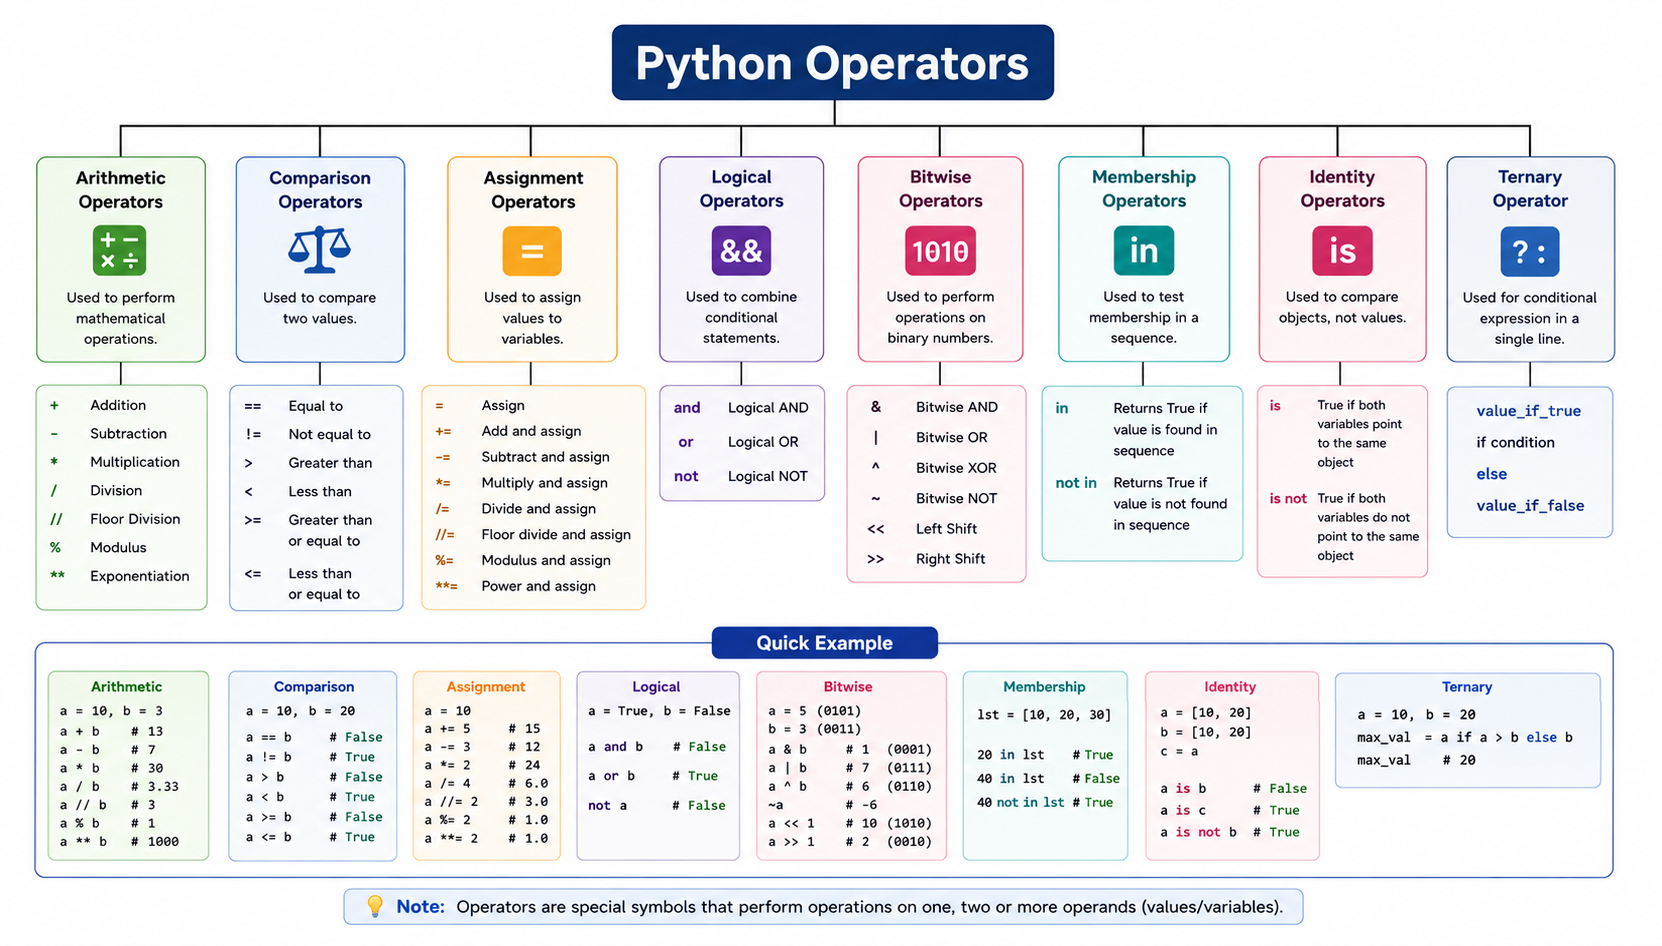1662x946 pixels.
Task: Click the 'a **= 2 # 1.0' example line
Action: point(486,838)
